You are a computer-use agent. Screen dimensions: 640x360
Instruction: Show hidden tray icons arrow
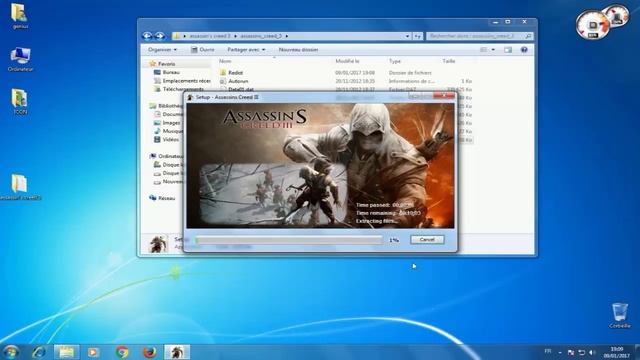coord(560,352)
